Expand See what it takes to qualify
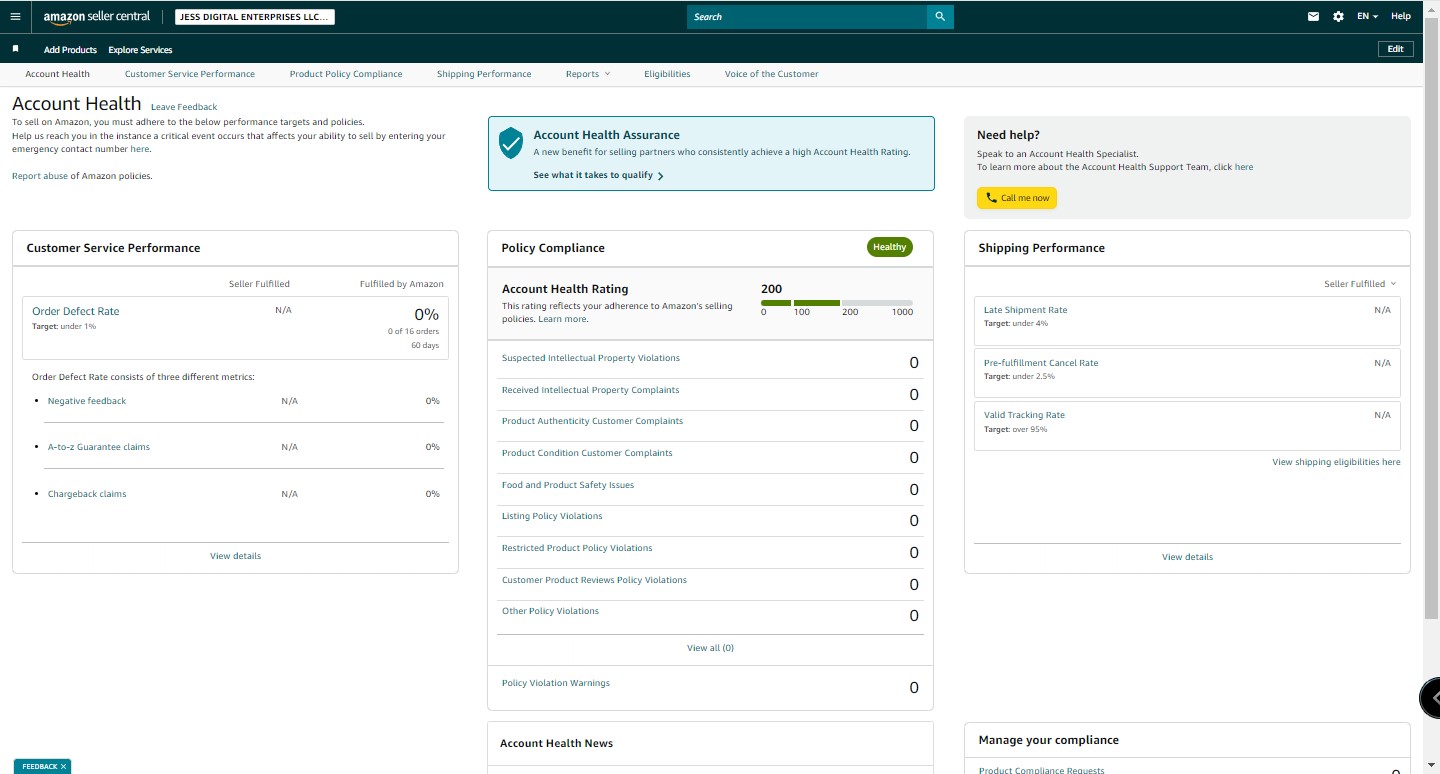 (598, 175)
